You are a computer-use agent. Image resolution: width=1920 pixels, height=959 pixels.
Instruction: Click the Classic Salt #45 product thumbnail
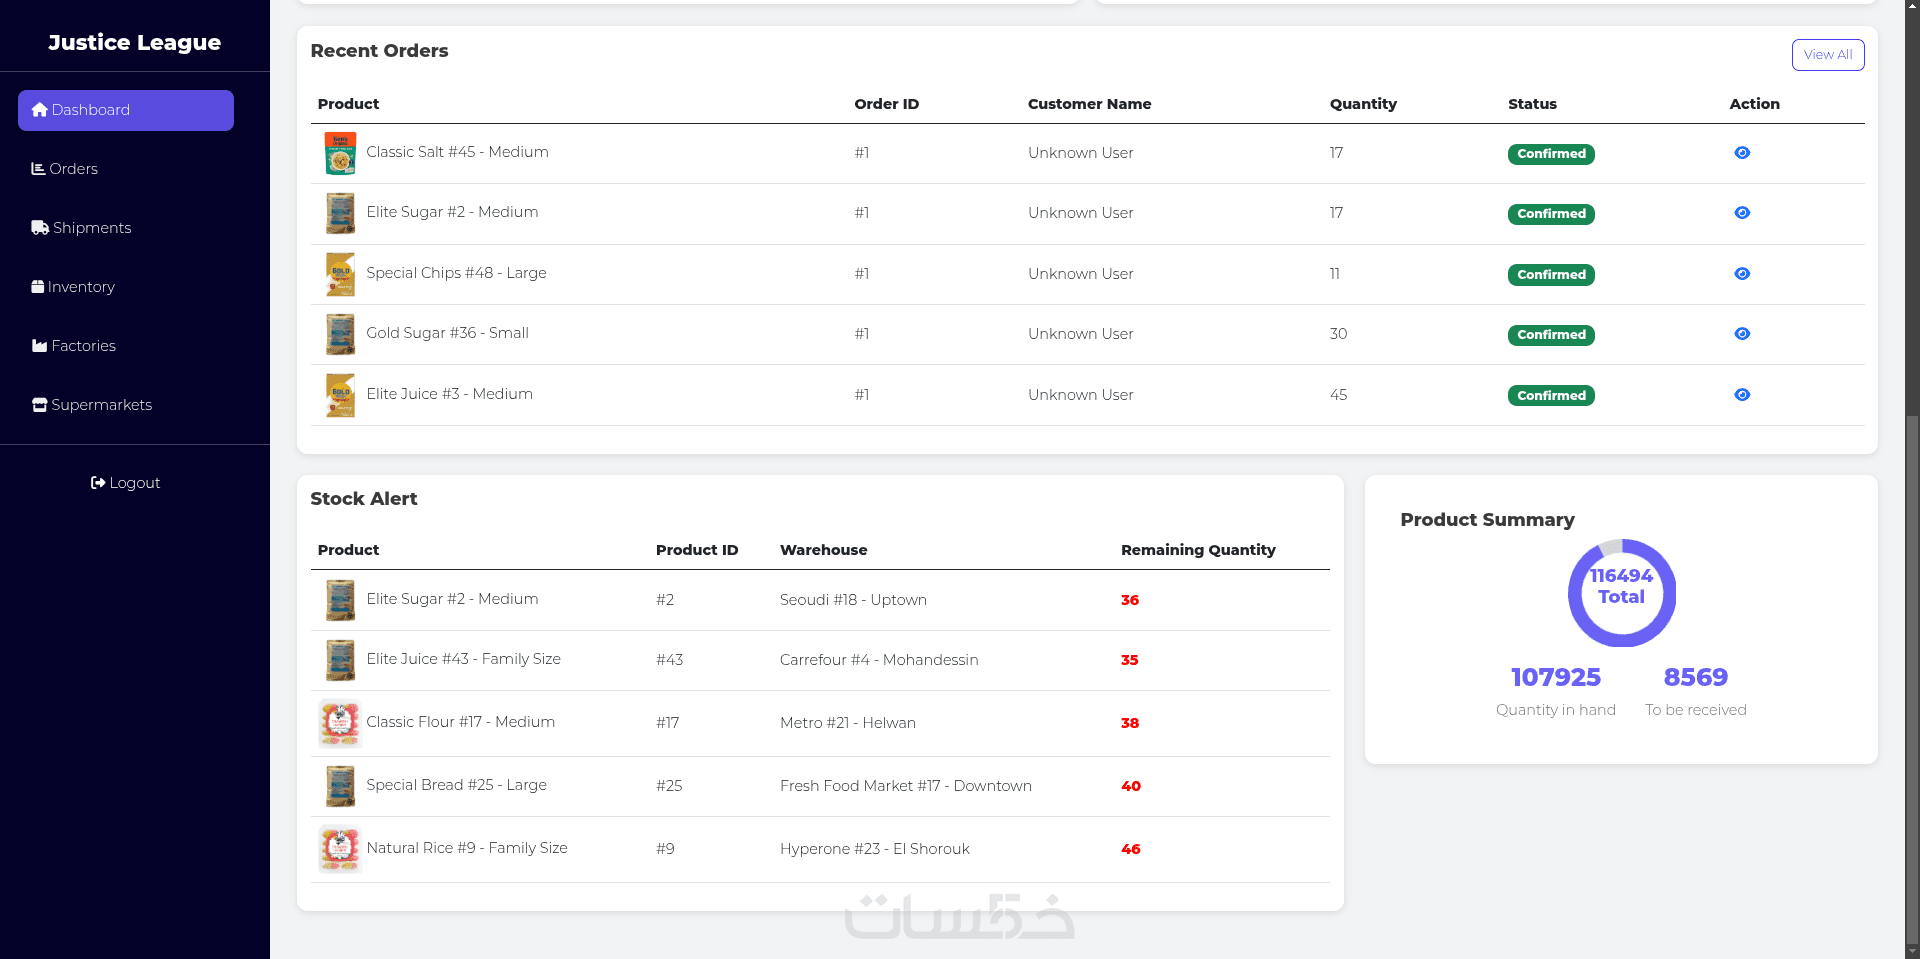[340, 153]
